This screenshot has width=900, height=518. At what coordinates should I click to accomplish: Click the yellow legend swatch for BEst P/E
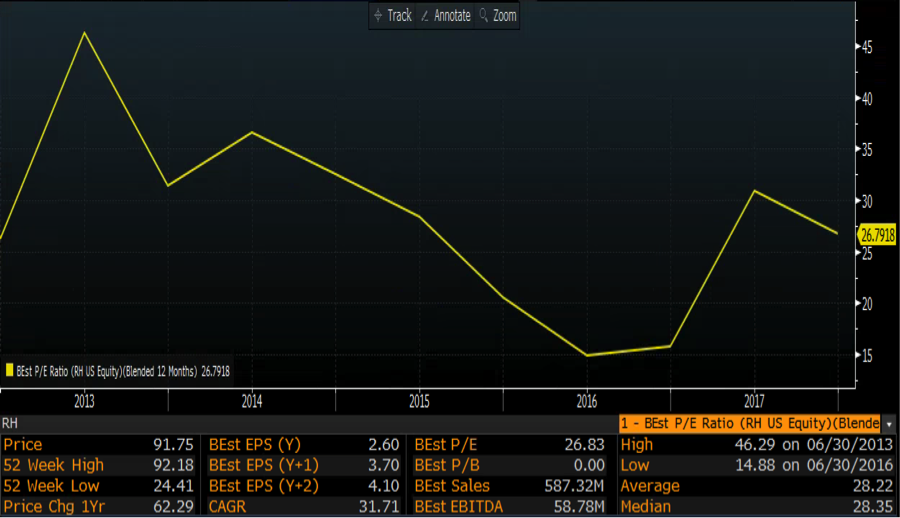(x=9, y=370)
